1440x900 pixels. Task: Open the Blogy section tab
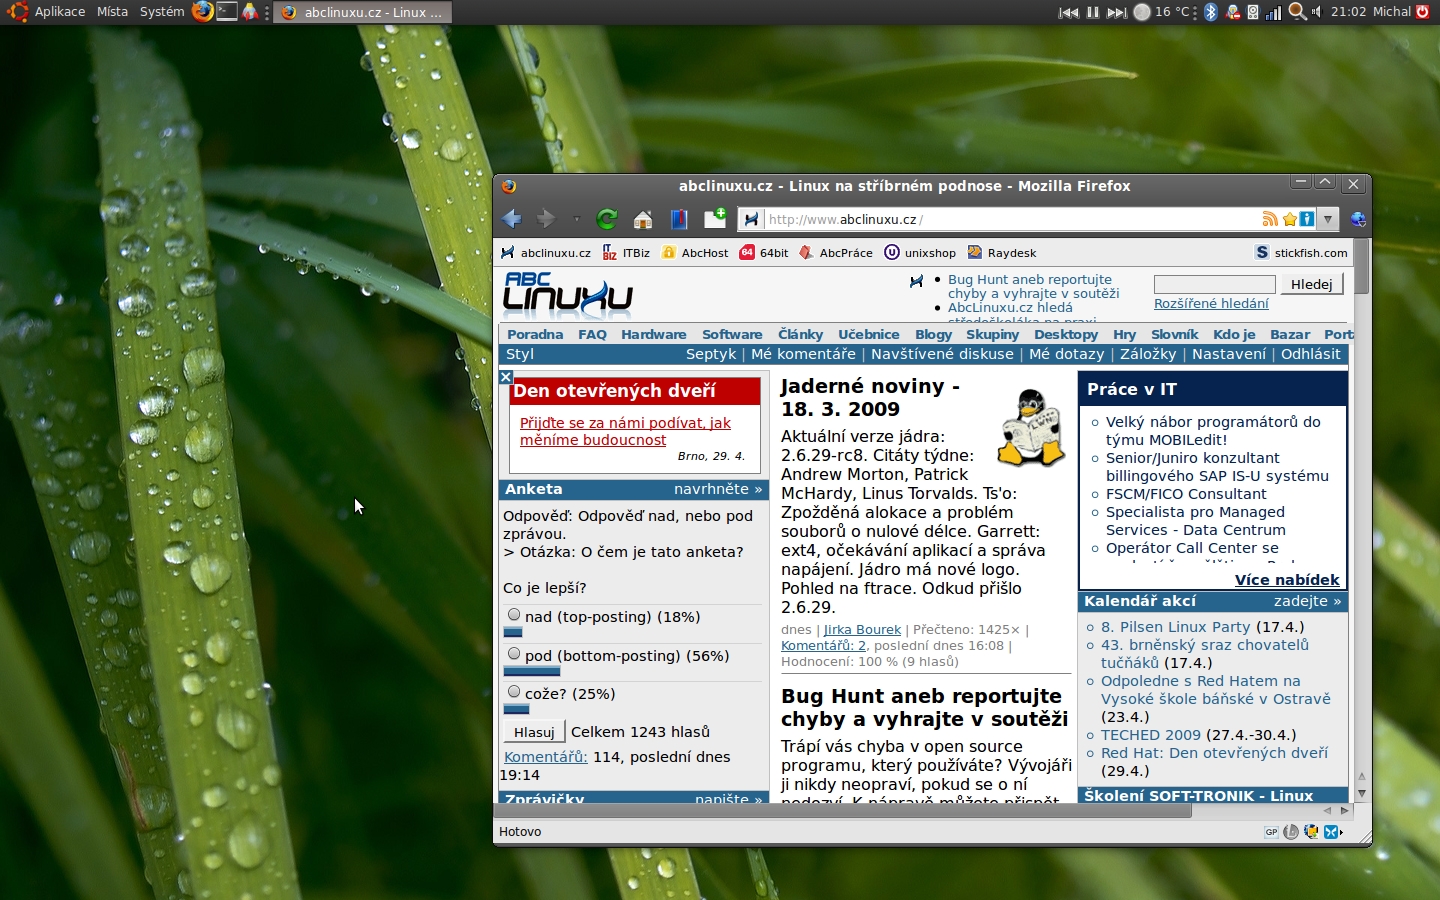933,334
